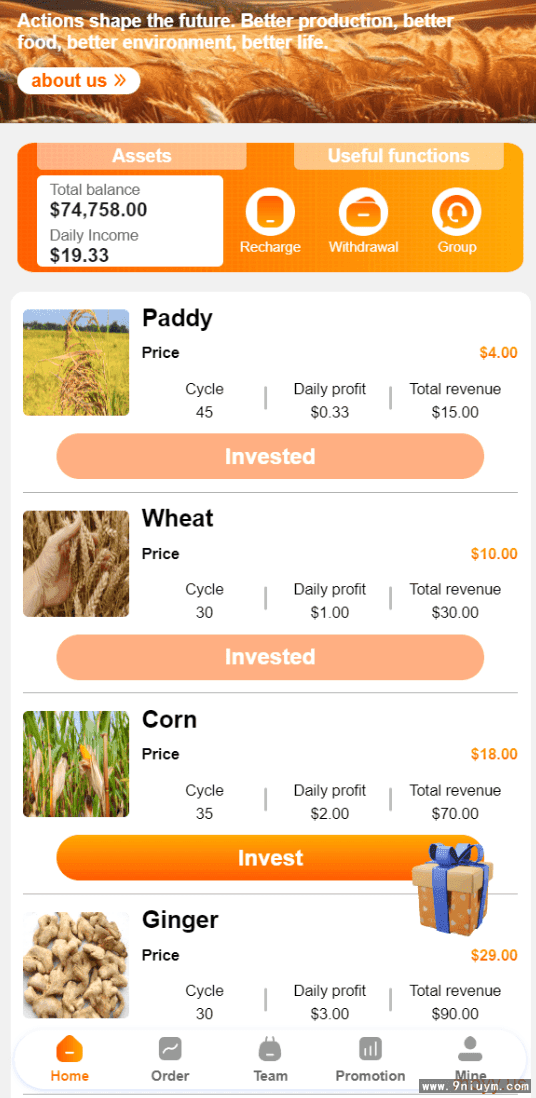This screenshot has height=1098, width=536.
Task: Open the Team tab icon
Action: click(x=270, y=1049)
